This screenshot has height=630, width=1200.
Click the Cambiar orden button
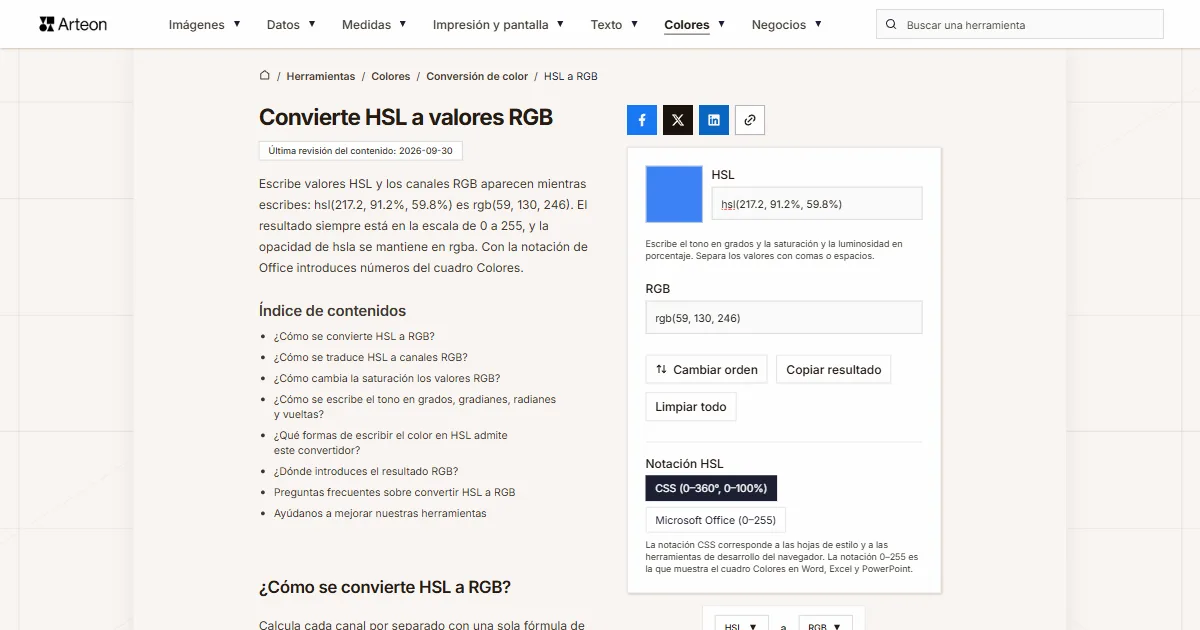(707, 369)
